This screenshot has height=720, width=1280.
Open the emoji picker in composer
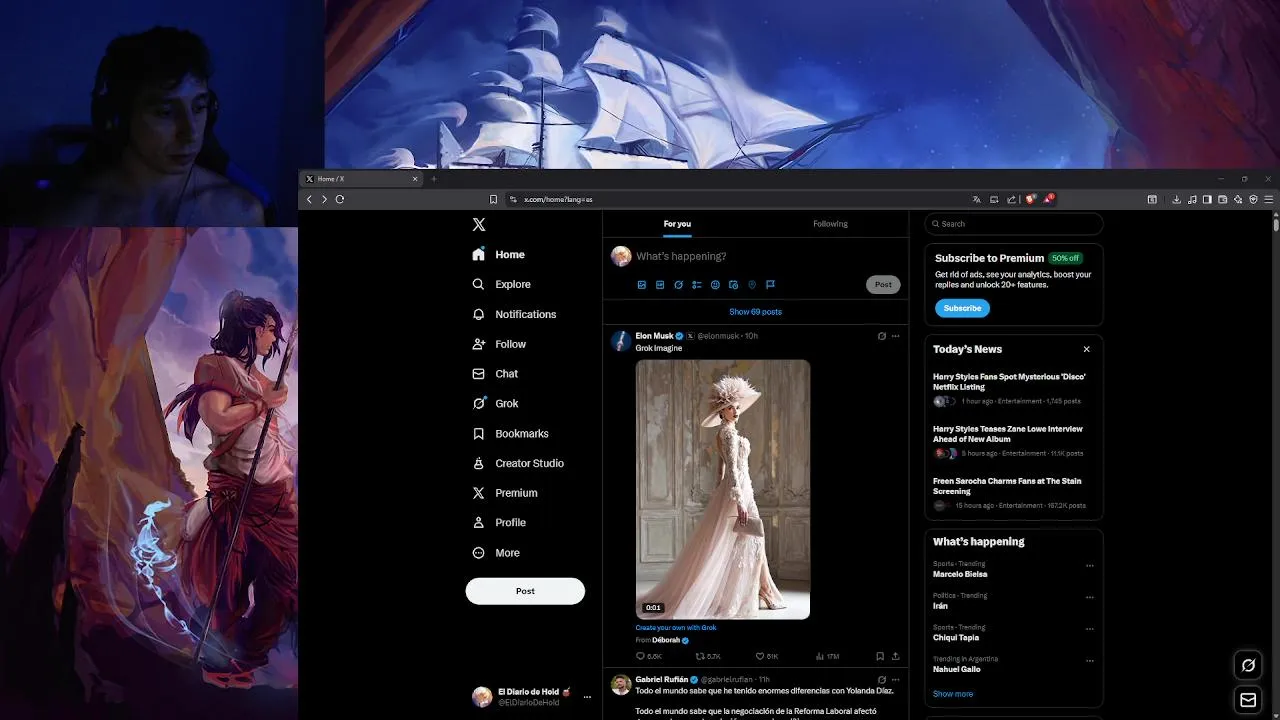point(715,285)
